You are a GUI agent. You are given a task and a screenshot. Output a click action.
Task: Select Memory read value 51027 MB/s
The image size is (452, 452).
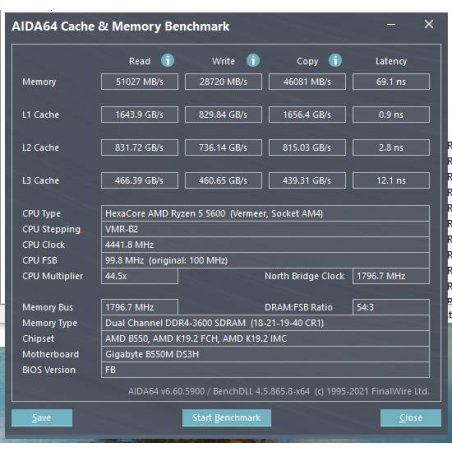140,82
